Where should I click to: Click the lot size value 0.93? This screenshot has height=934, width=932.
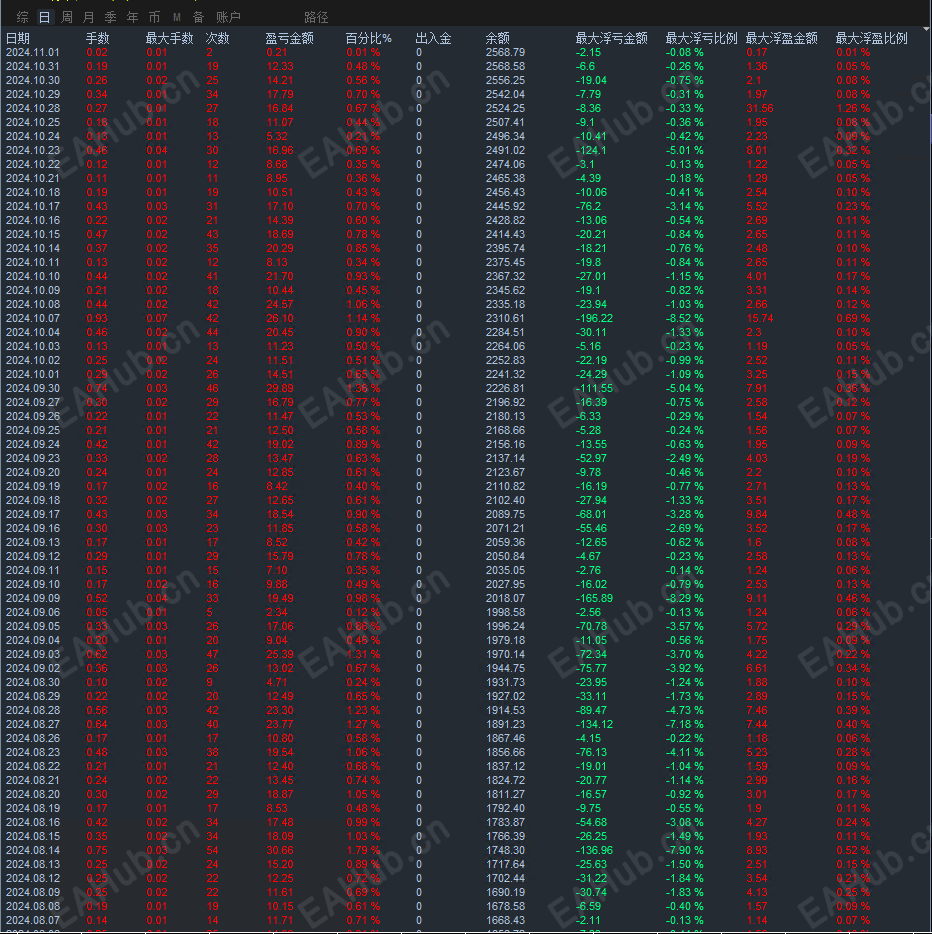coord(97,319)
